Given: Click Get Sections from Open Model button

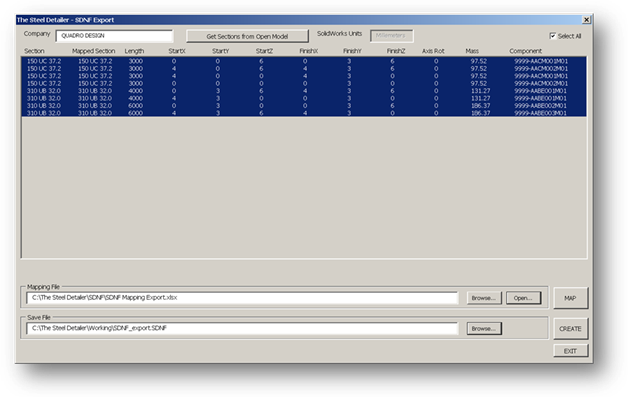Looking at the screenshot, I should pos(247,36).
